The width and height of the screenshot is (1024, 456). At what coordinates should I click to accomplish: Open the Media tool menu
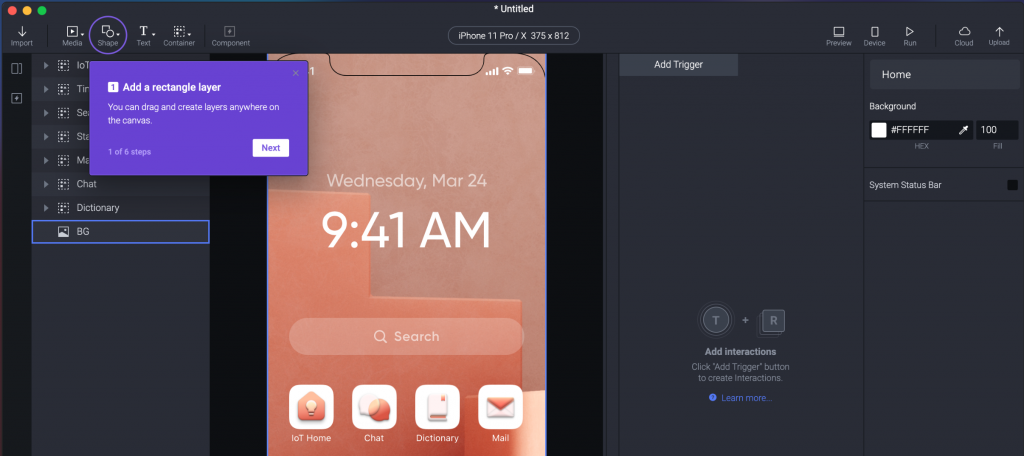point(72,36)
